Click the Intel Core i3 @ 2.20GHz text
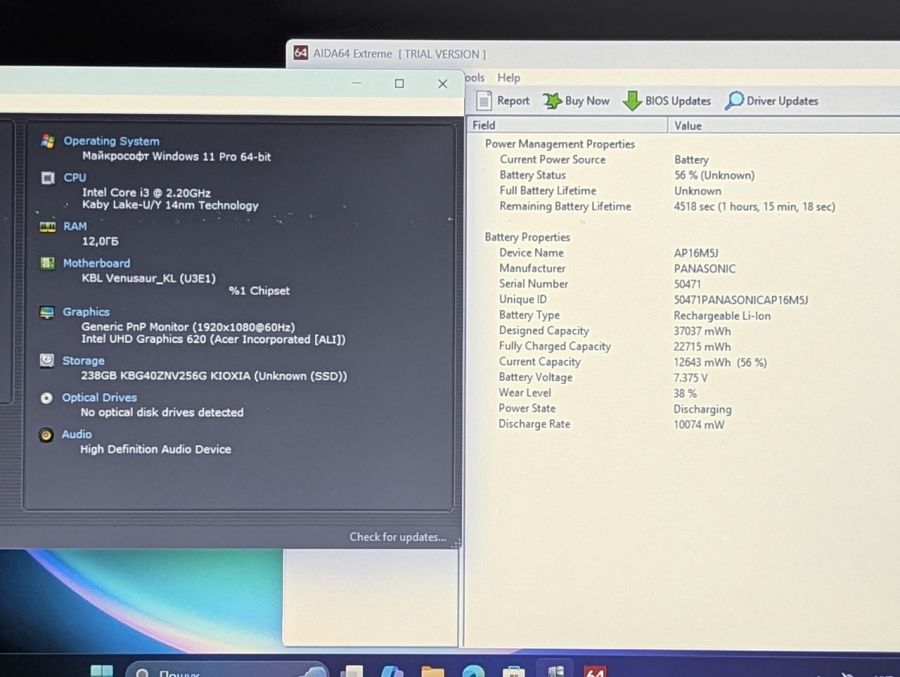The image size is (900, 677). click(x=146, y=193)
